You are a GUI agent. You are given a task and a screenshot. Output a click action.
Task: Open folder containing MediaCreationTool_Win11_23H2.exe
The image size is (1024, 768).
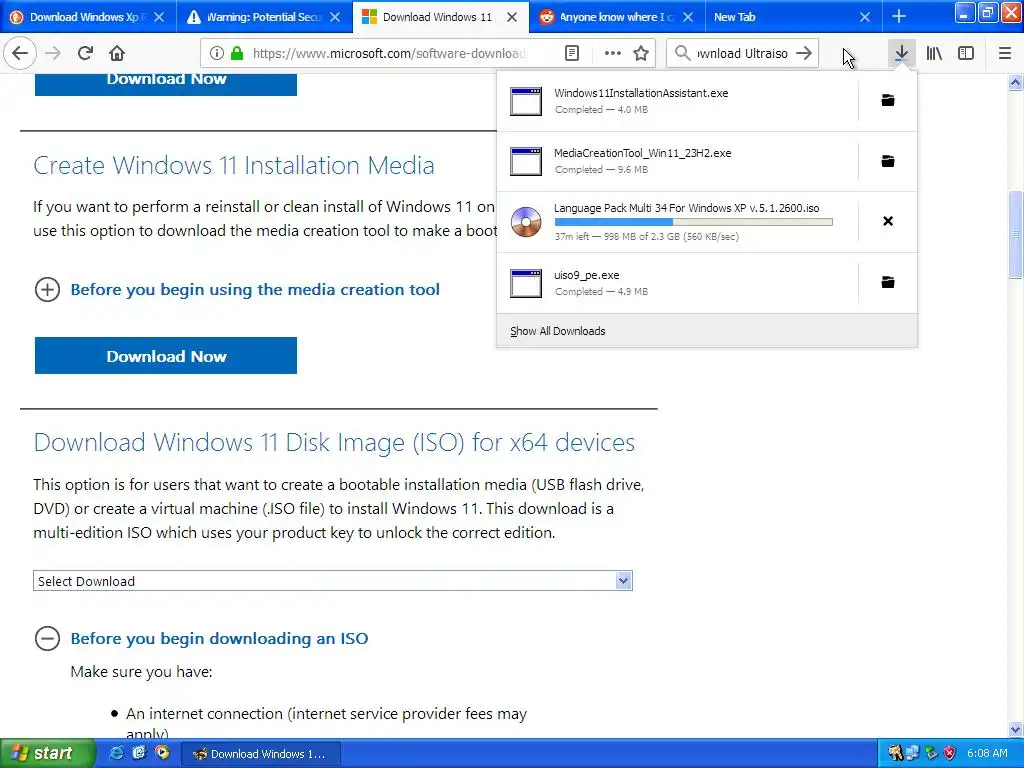pyautogui.click(x=888, y=161)
